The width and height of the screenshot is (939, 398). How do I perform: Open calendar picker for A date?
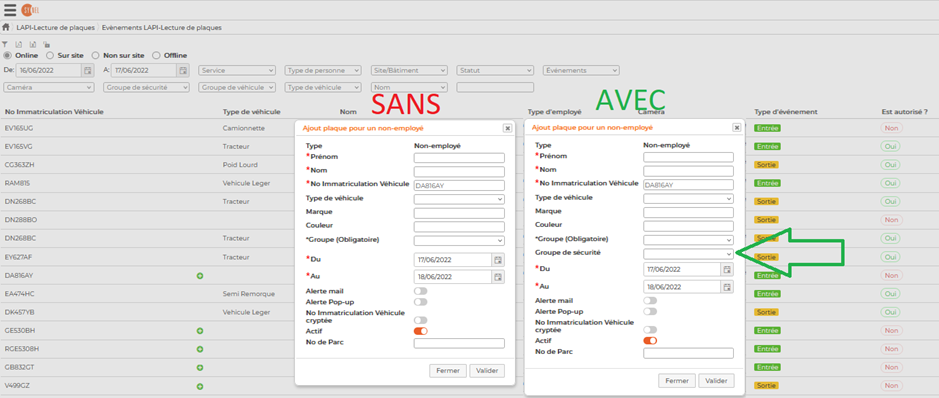pos(183,70)
